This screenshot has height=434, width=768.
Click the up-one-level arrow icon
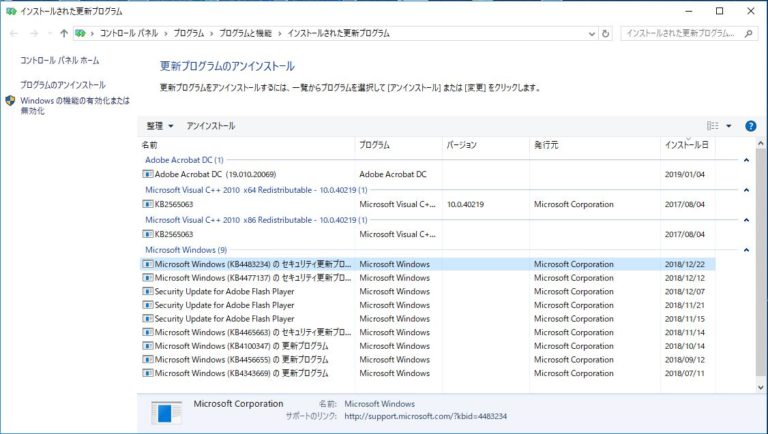click(x=64, y=33)
